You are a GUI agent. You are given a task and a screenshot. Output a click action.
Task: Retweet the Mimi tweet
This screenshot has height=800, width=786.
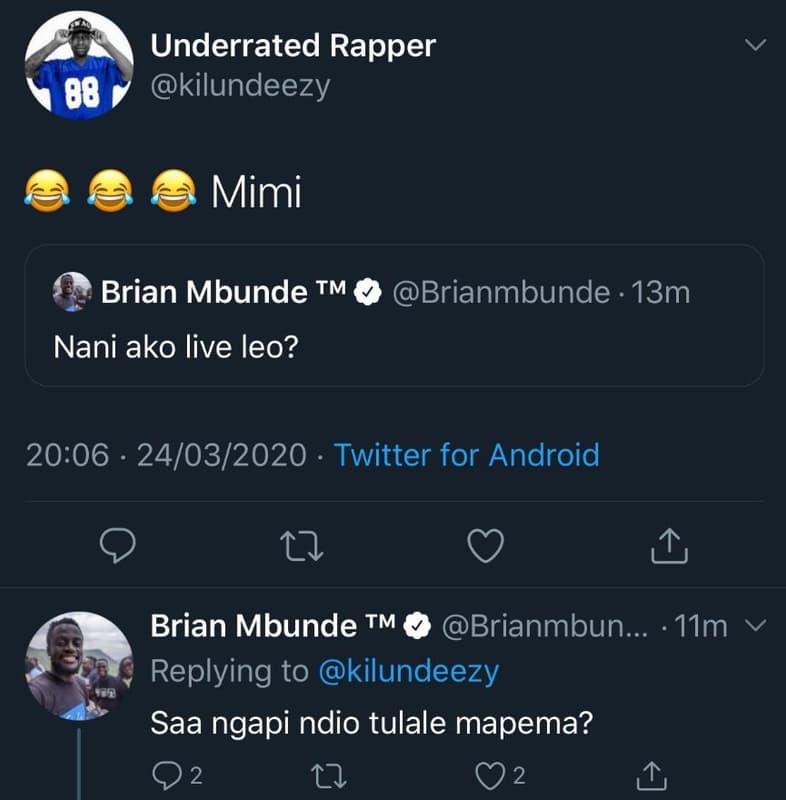(305, 545)
